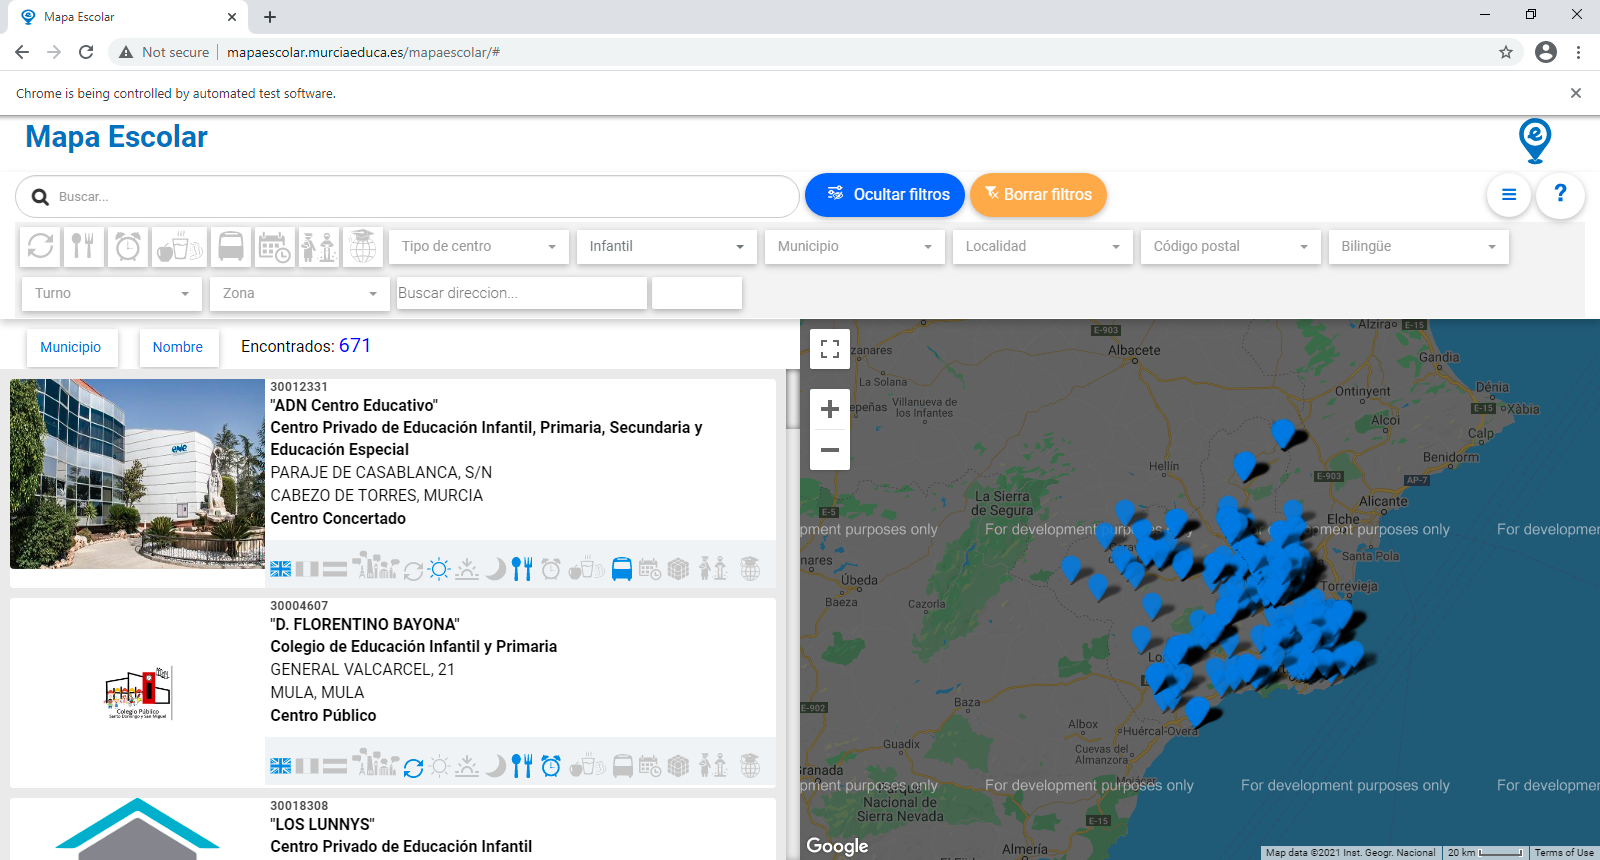Click French flag icon in ADN row

[x=307, y=569]
